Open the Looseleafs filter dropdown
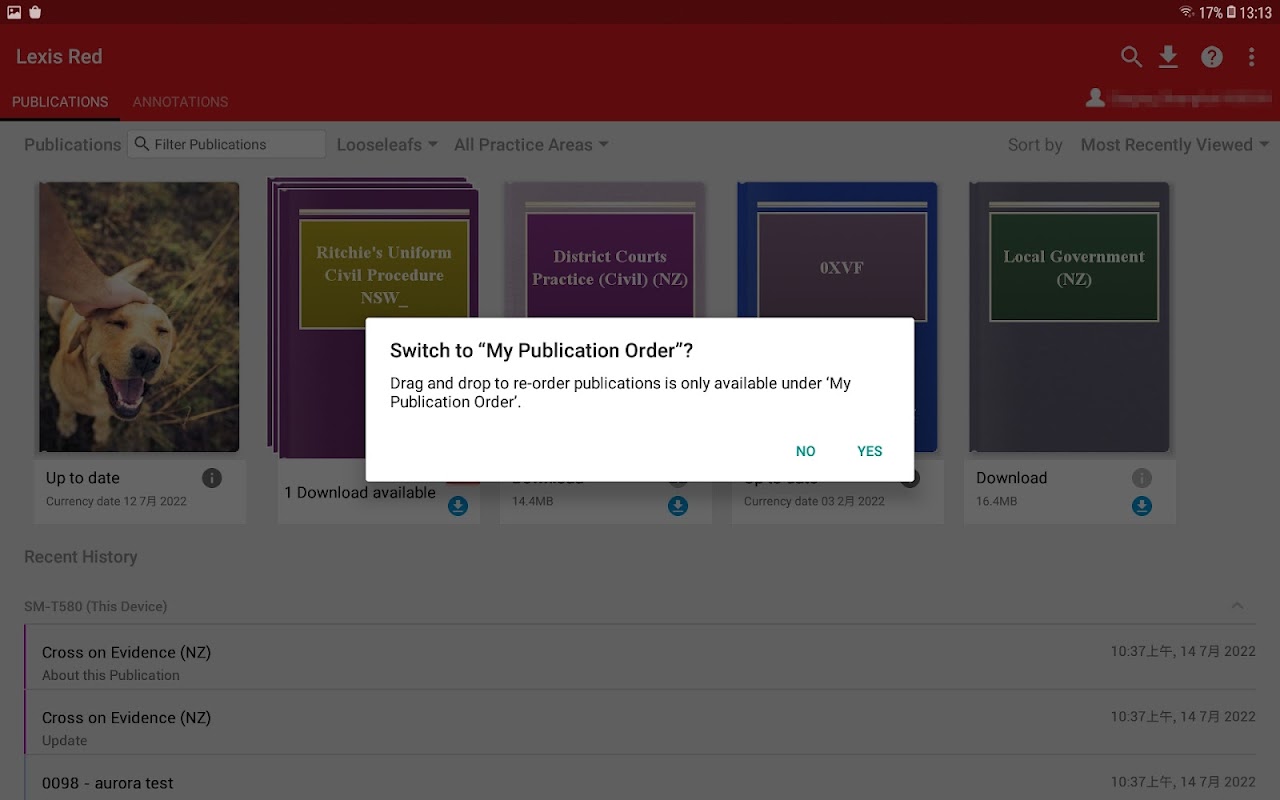 [387, 145]
